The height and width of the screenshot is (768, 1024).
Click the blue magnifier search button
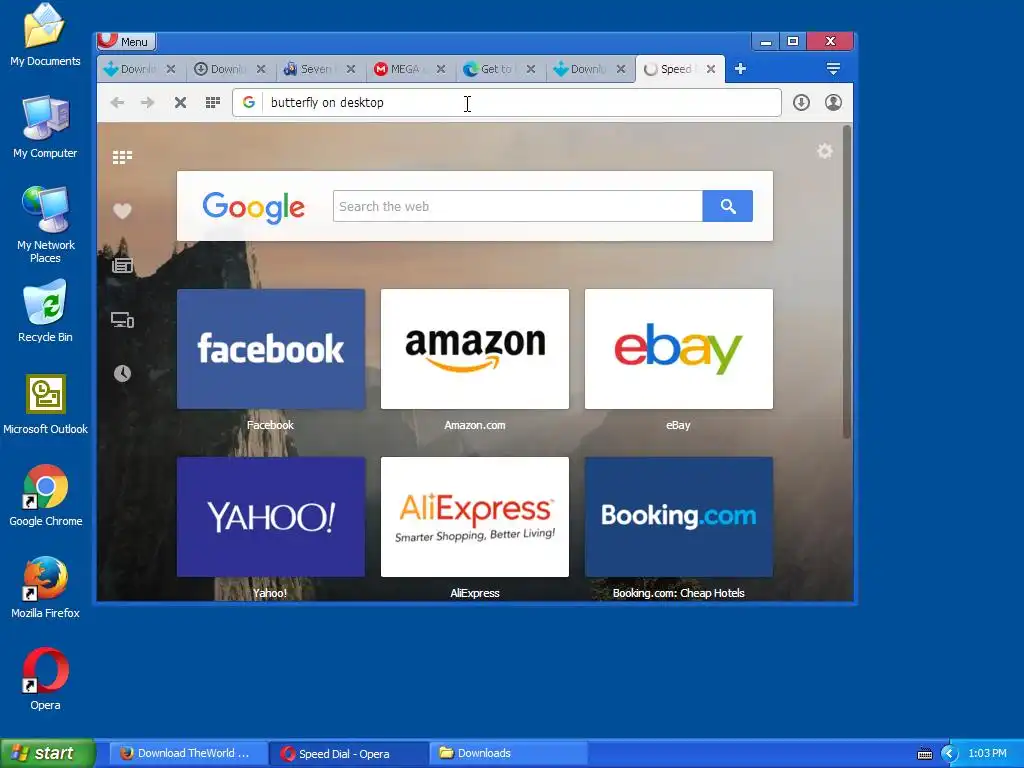[728, 206]
